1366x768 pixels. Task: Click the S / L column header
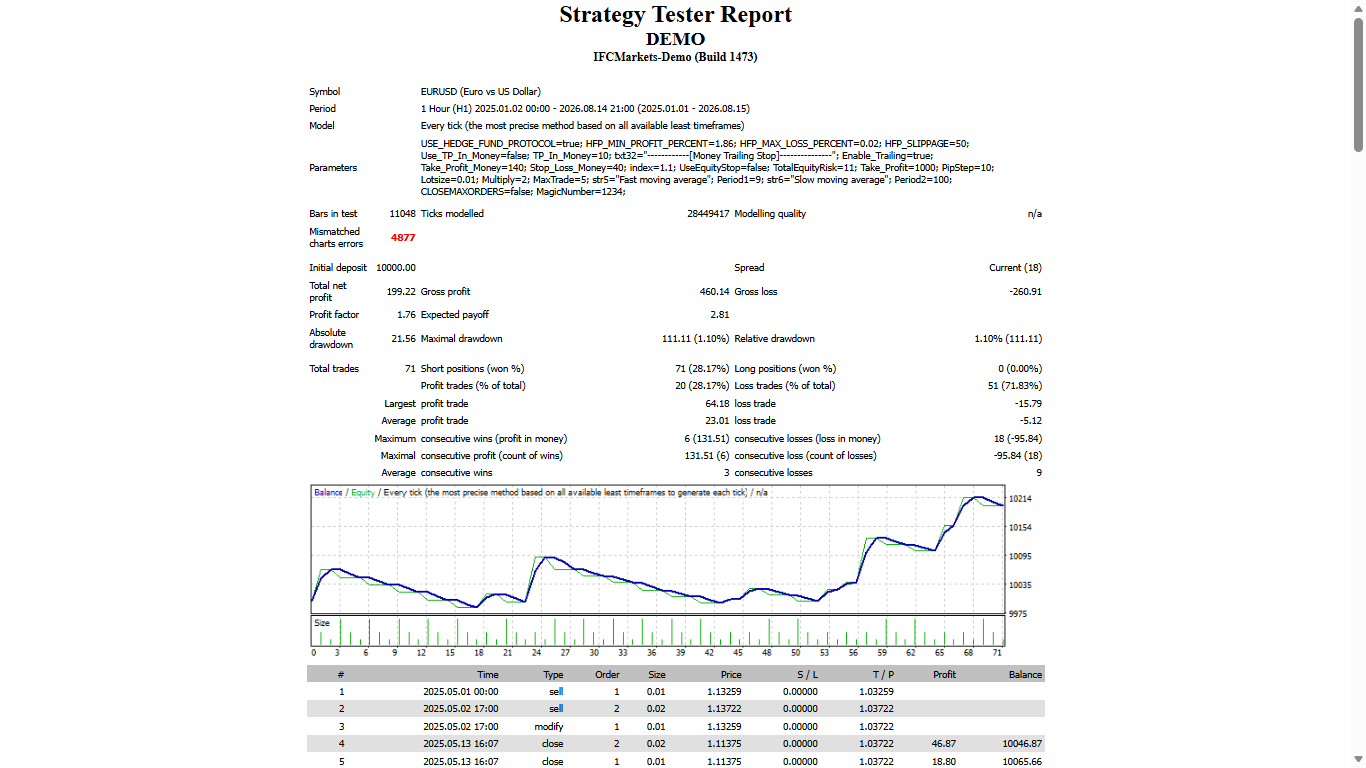(807, 675)
